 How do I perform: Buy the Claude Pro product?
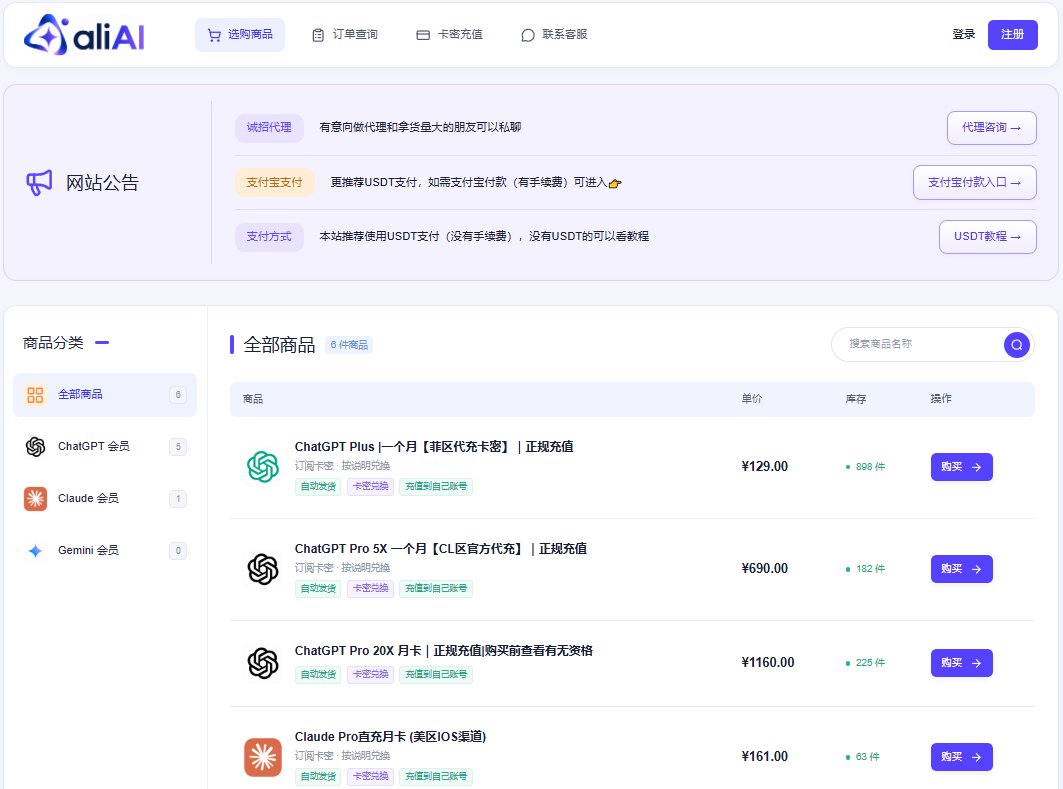click(961, 757)
